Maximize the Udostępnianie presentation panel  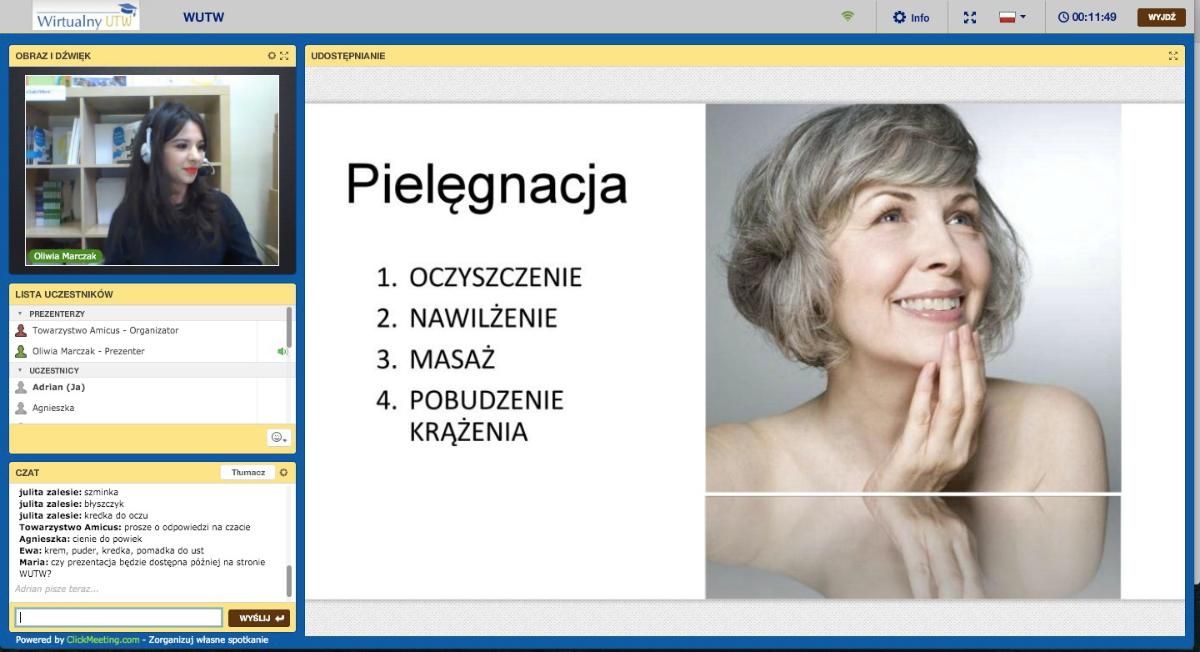tap(1173, 56)
